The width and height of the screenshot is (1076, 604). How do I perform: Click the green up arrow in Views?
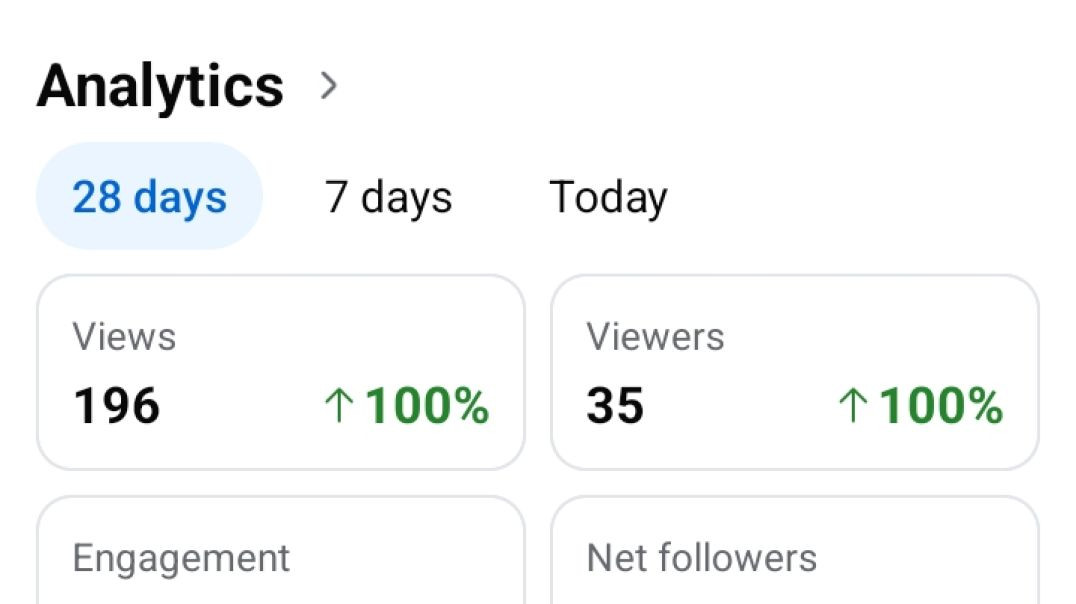[x=339, y=406]
